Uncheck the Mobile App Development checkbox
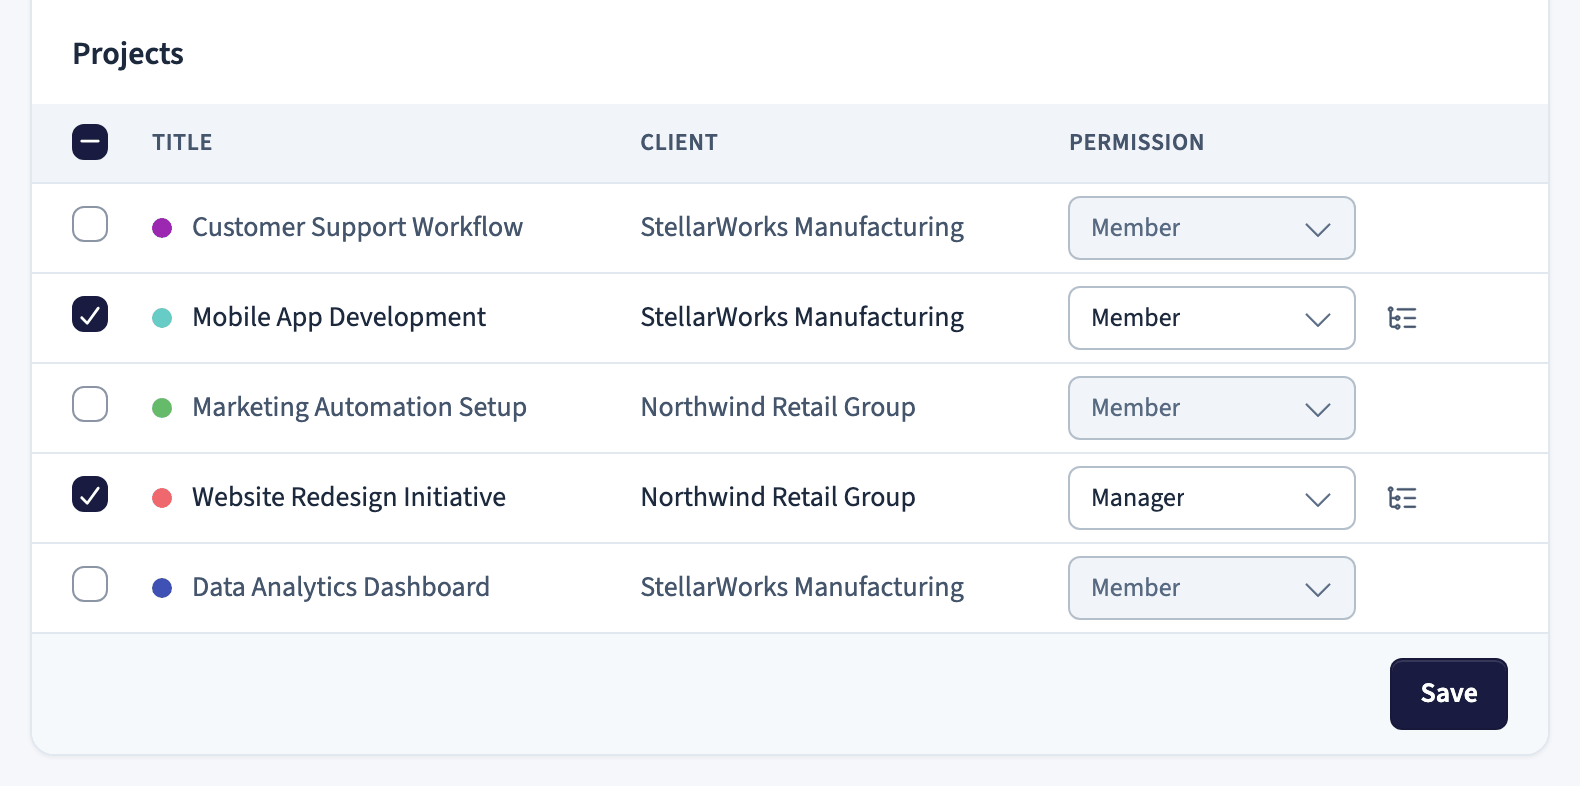This screenshot has width=1580, height=786. click(x=90, y=314)
